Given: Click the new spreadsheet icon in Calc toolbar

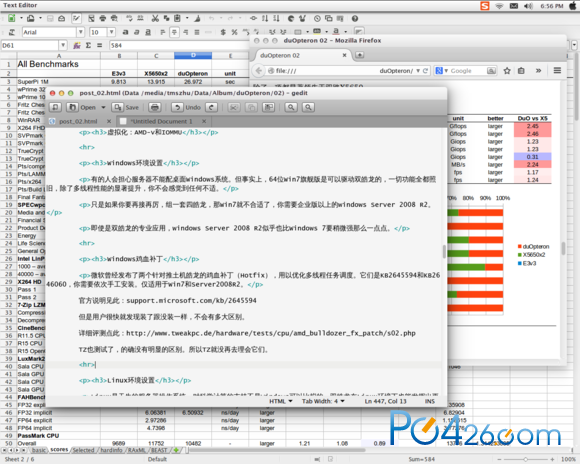Looking at the screenshot, I should click(11, 18).
